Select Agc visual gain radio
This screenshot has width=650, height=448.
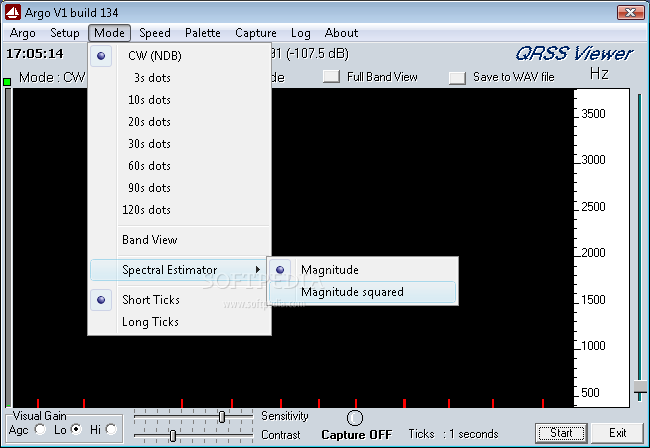coord(40,429)
